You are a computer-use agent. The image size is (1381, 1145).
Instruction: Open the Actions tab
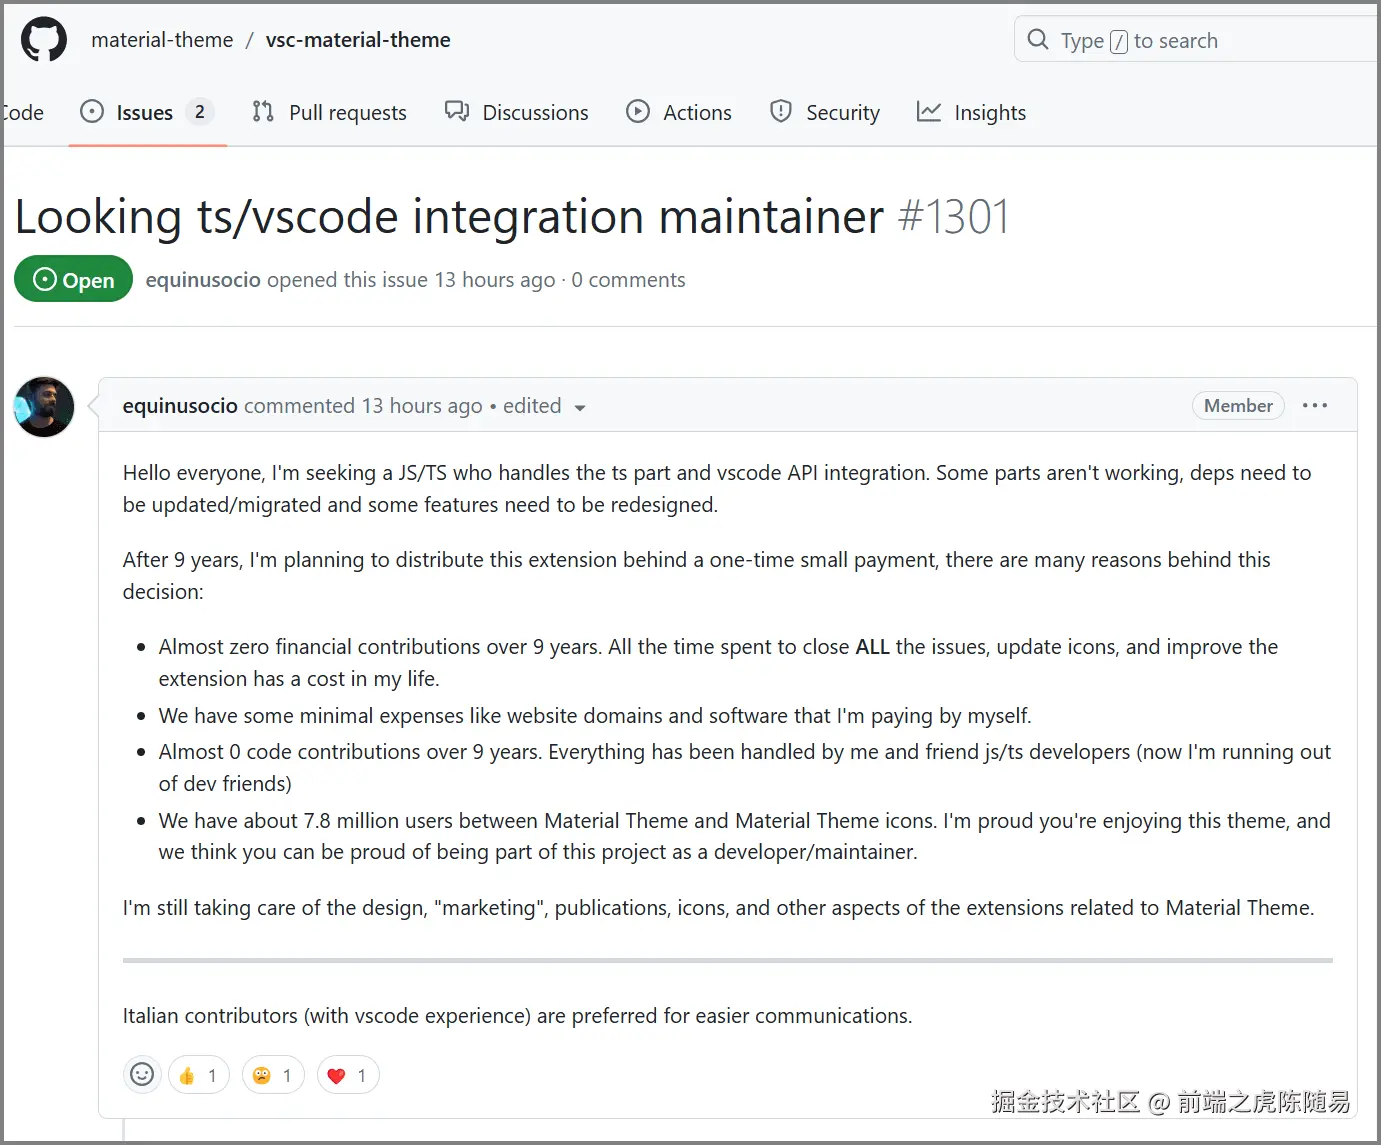pos(679,112)
